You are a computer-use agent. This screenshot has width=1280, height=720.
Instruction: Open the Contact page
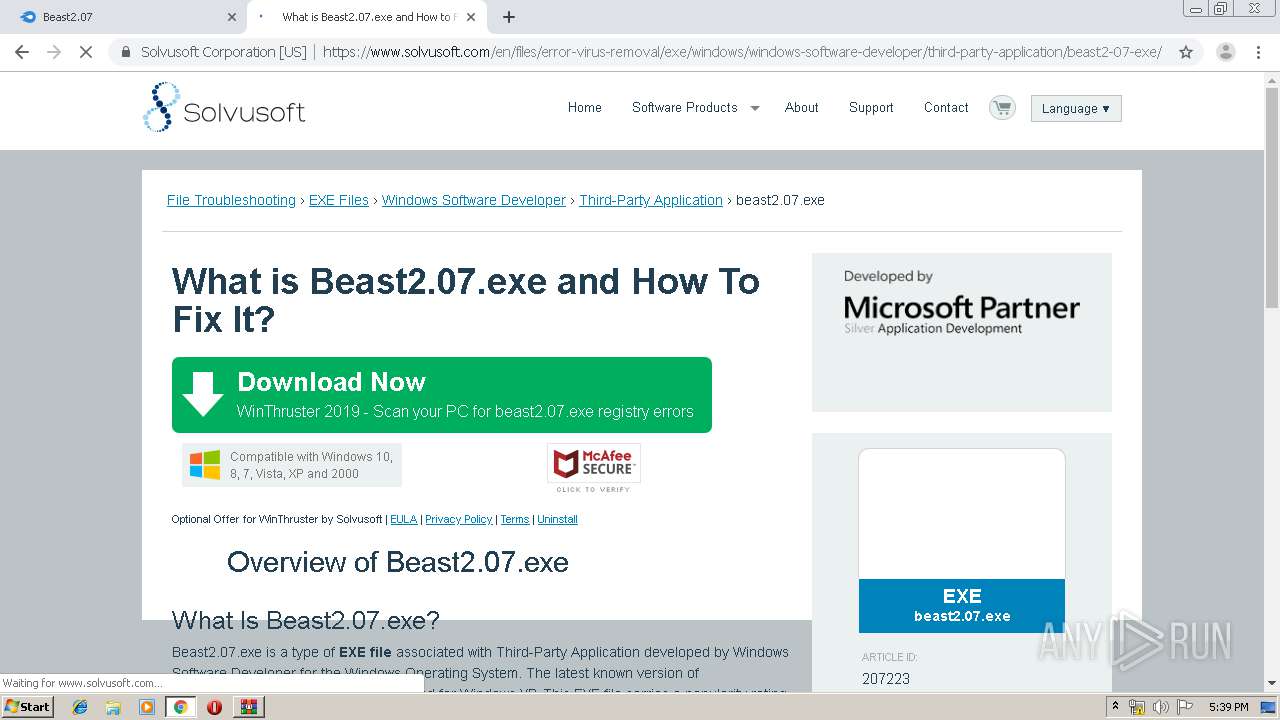(946, 107)
